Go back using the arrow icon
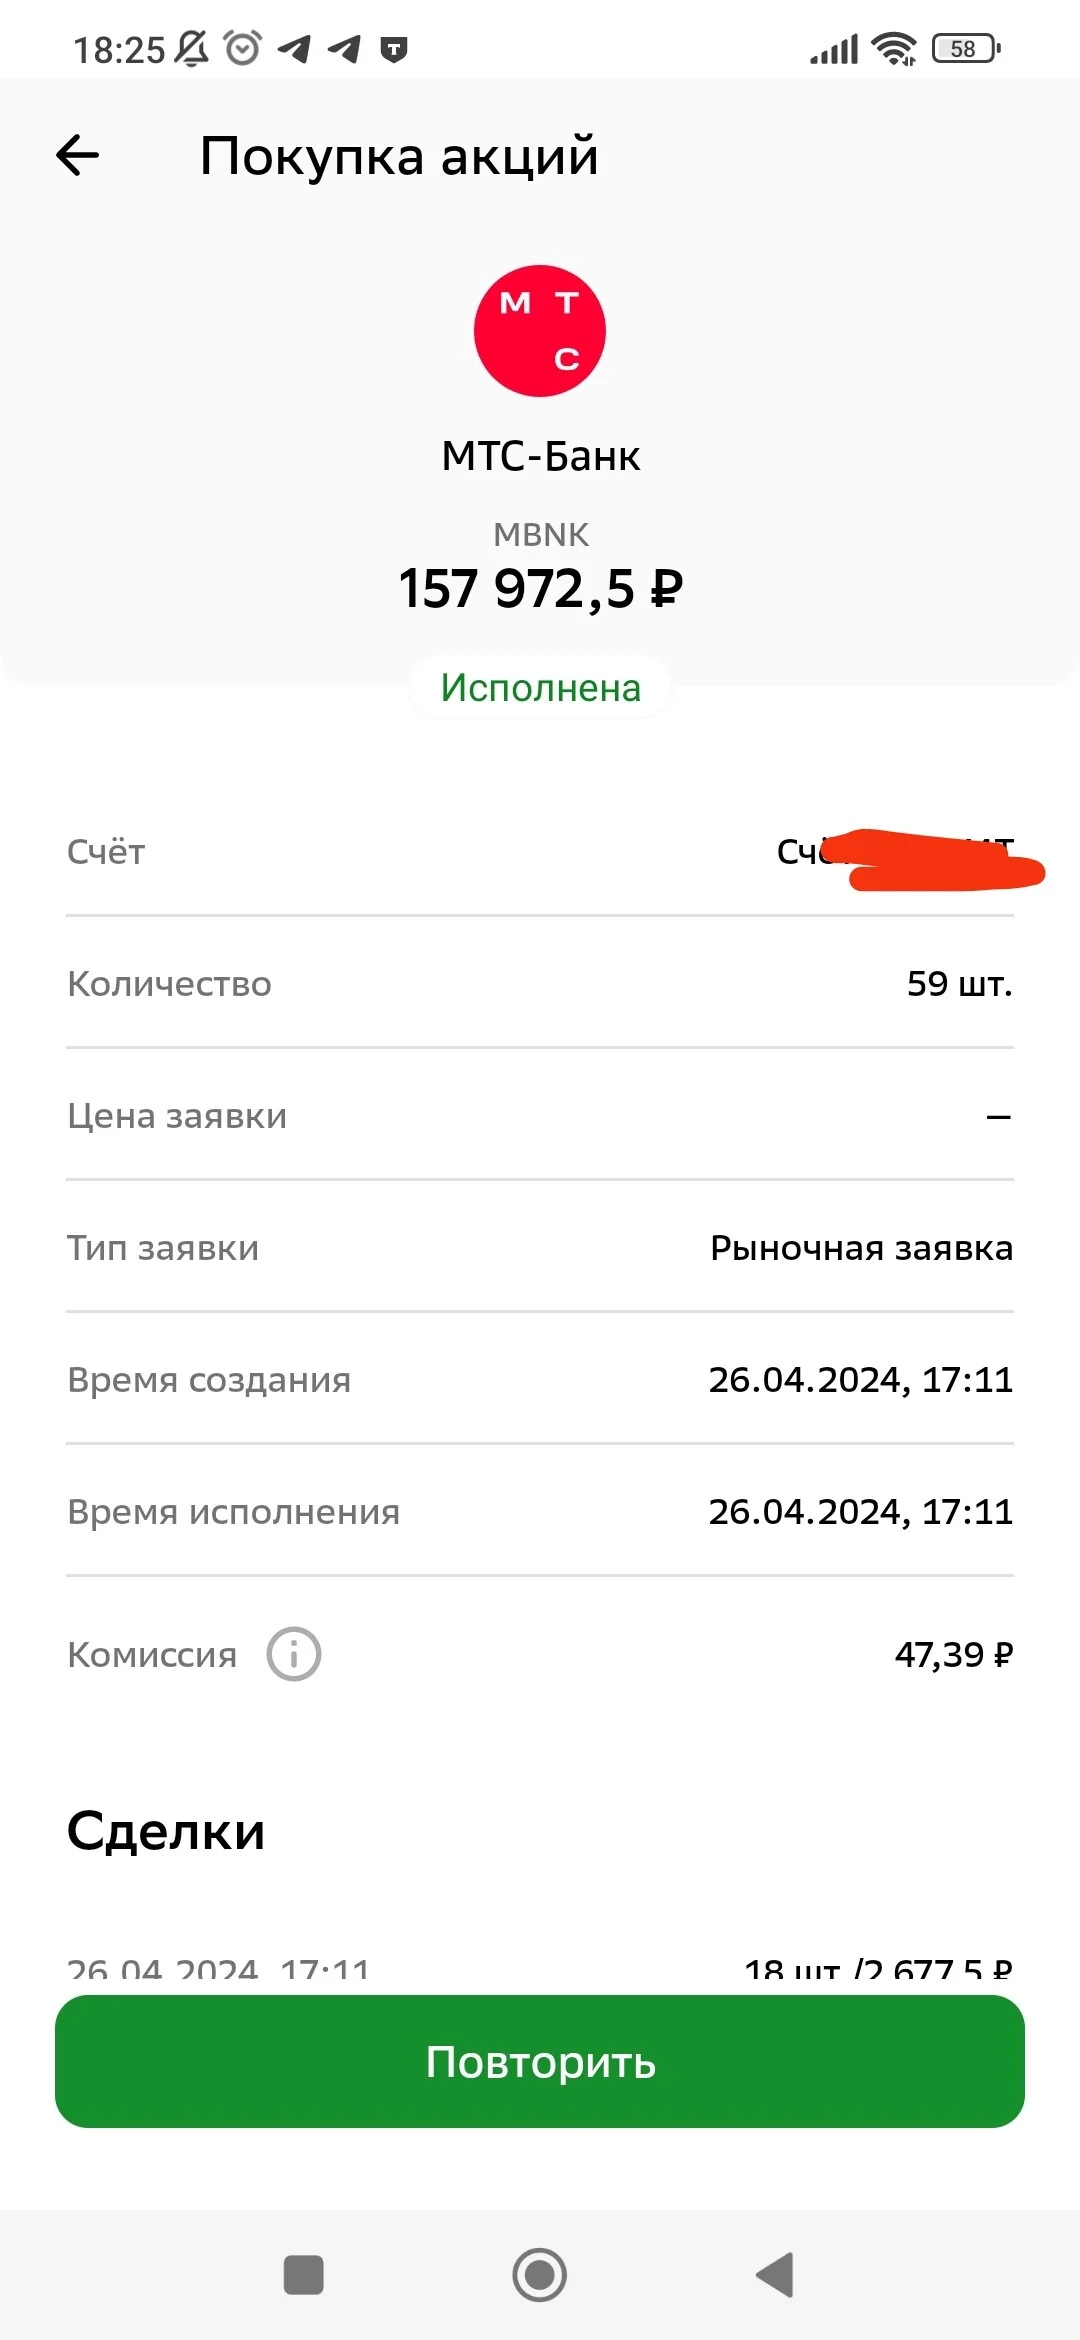 [x=77, y=156]
